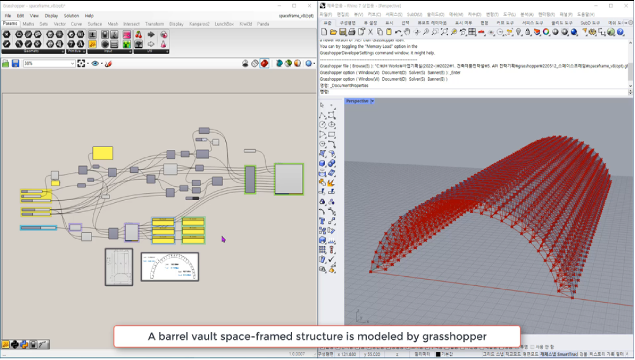Select the large green-outlined output component

tap(289, 179)
